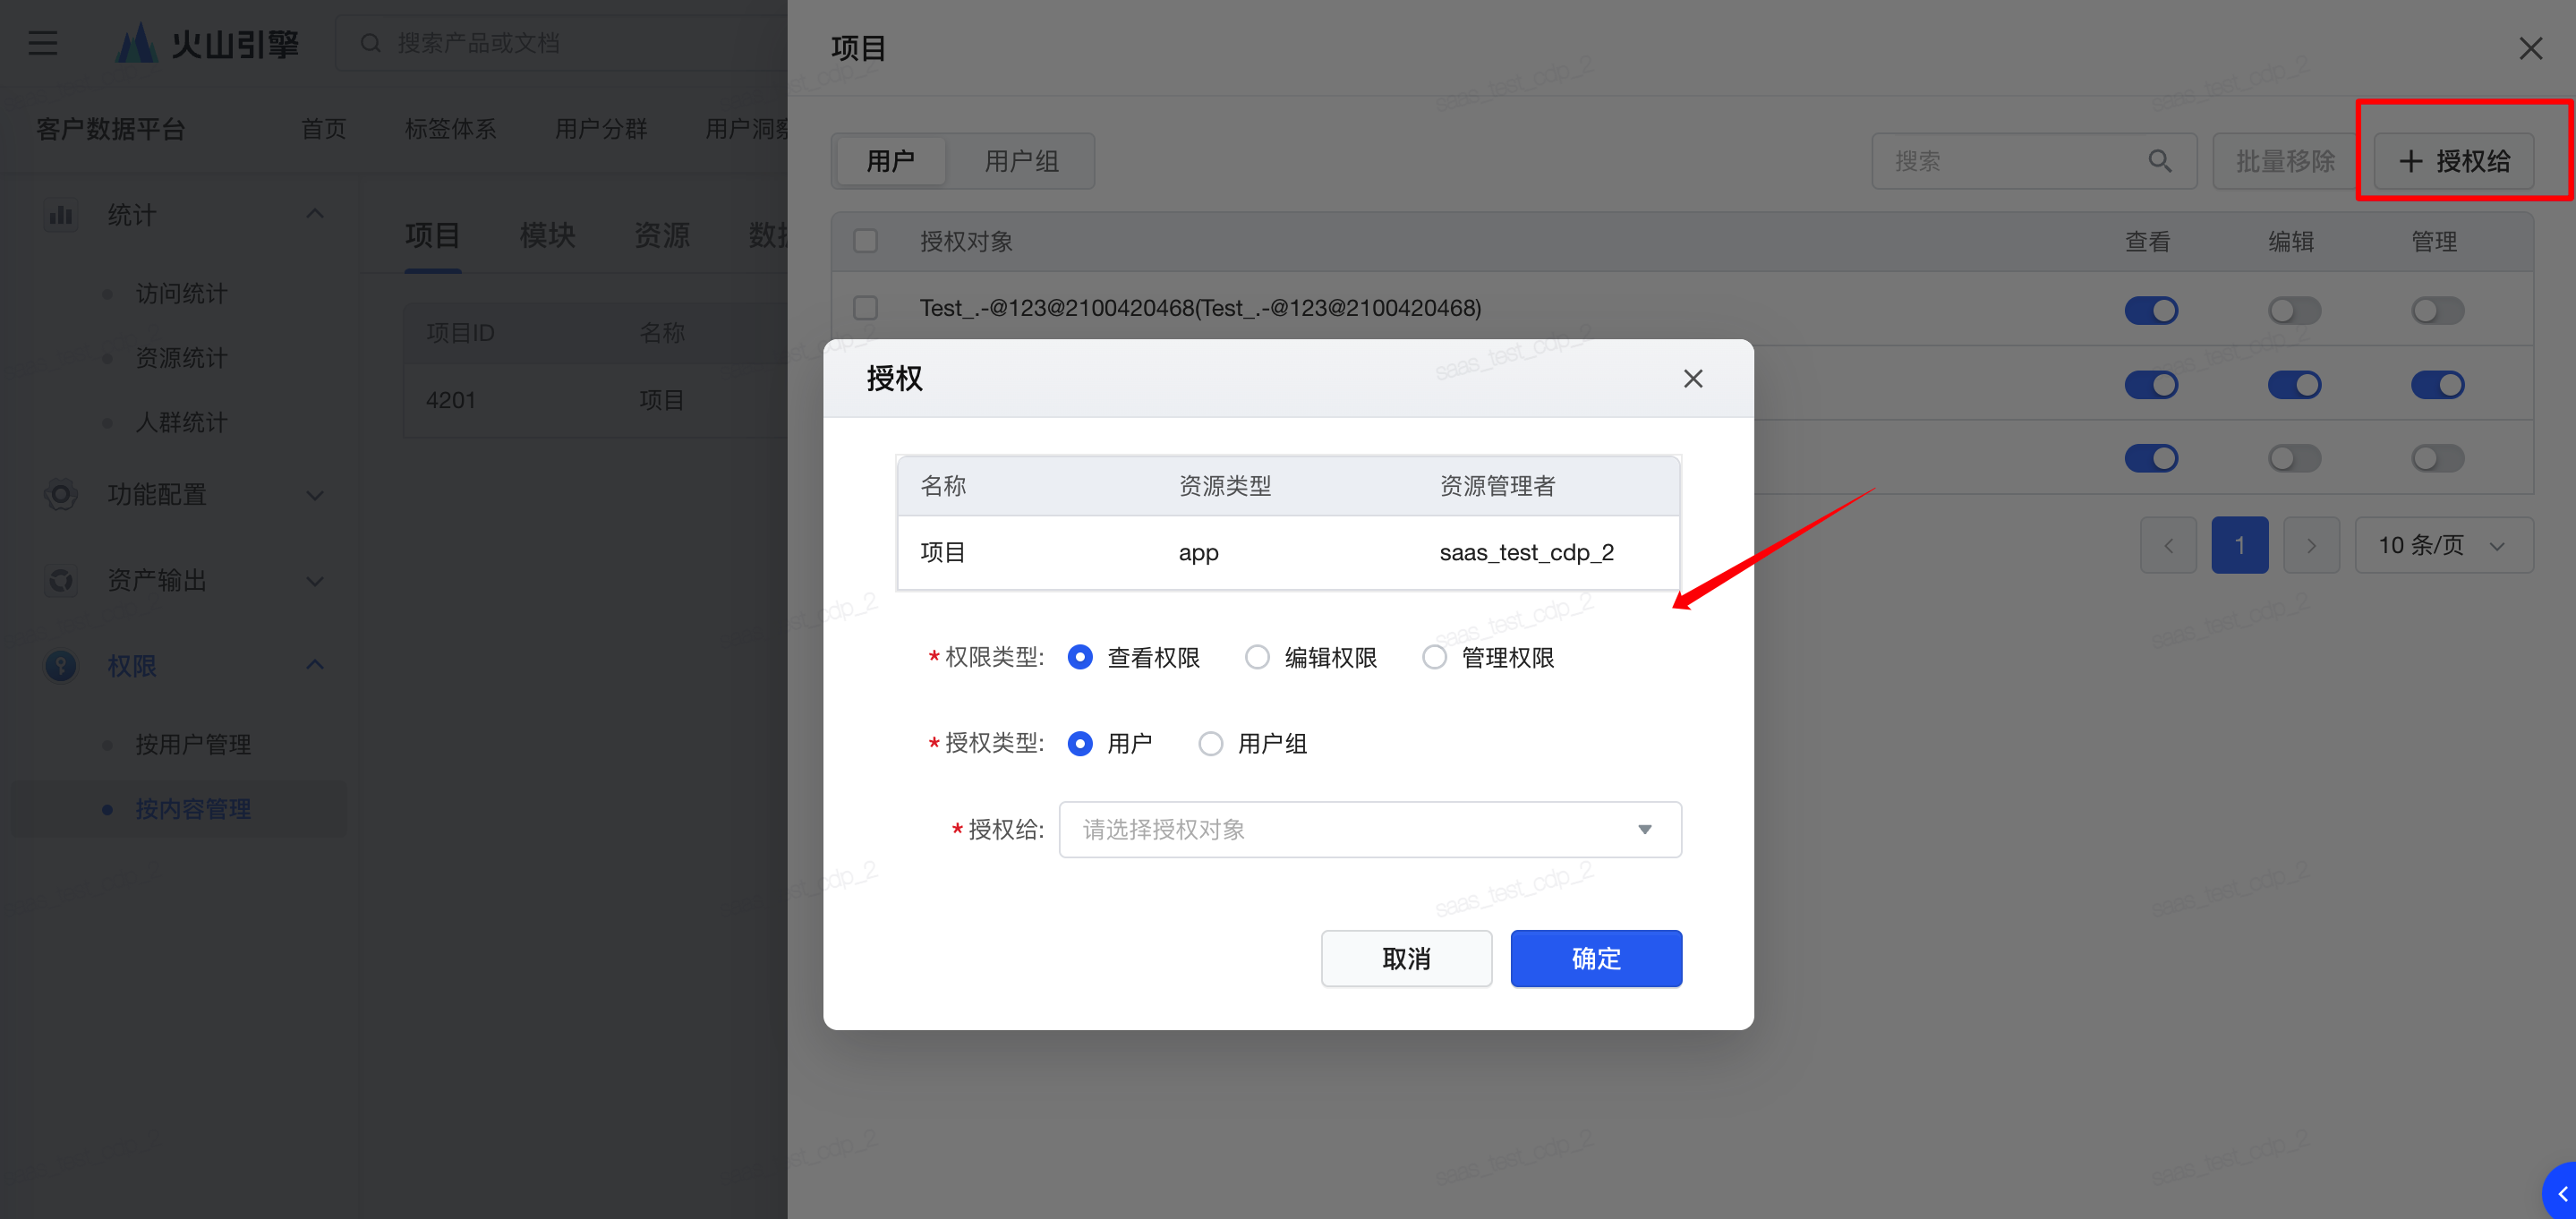Choose User group as authorization type
This screenshot has height=1219, width=2576.
1210,743
